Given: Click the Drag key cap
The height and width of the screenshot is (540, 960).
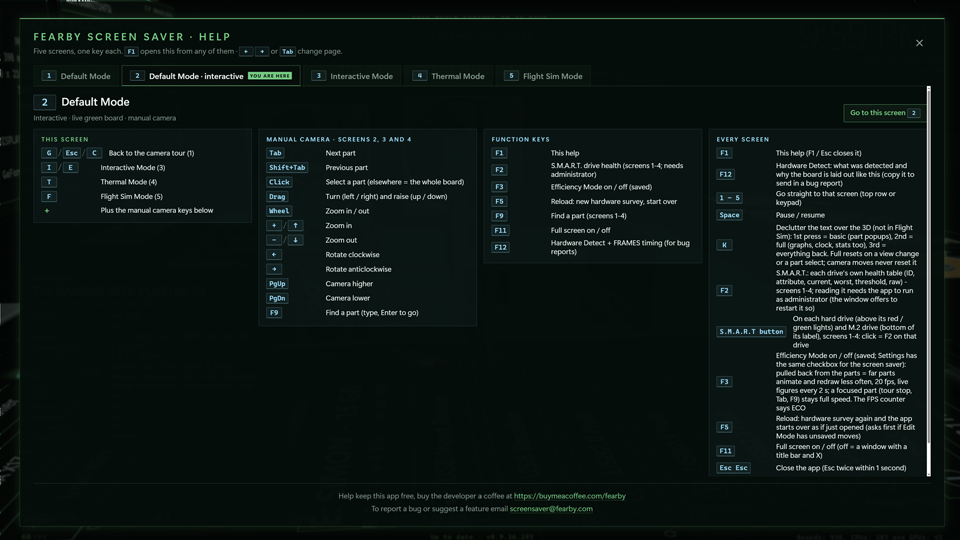Looking at the screenshot, I should [277, 197].
